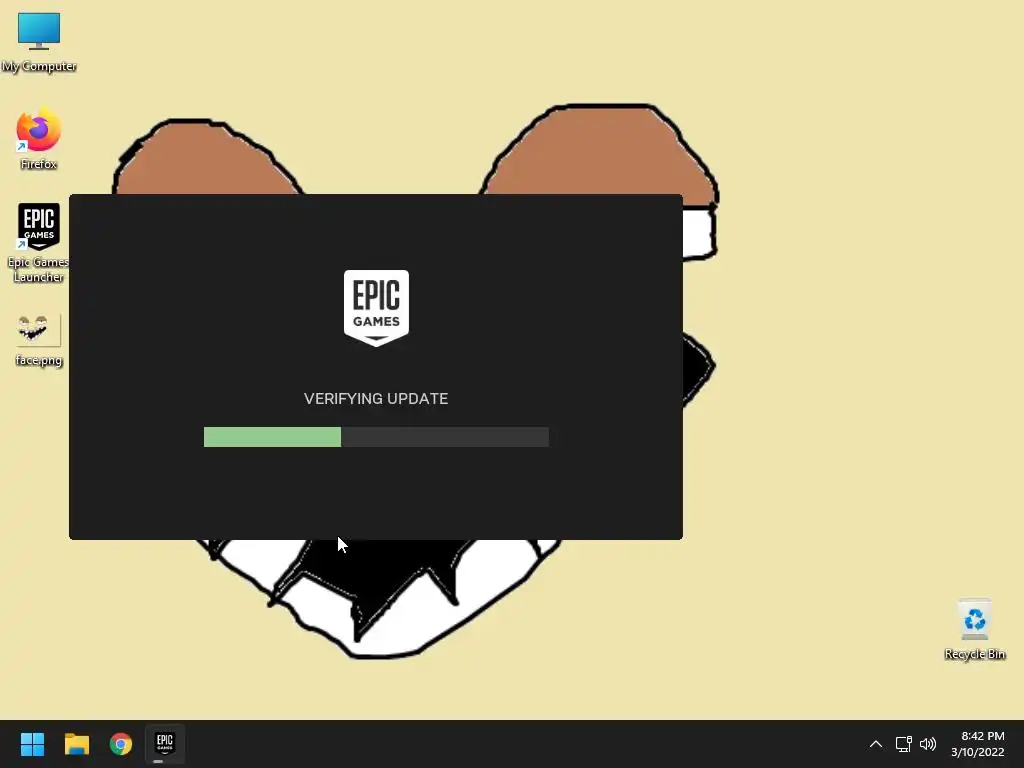1024x768 pixels.
Task: Click the VERIFYING UPDATE status text
Action: pos(376,398)
